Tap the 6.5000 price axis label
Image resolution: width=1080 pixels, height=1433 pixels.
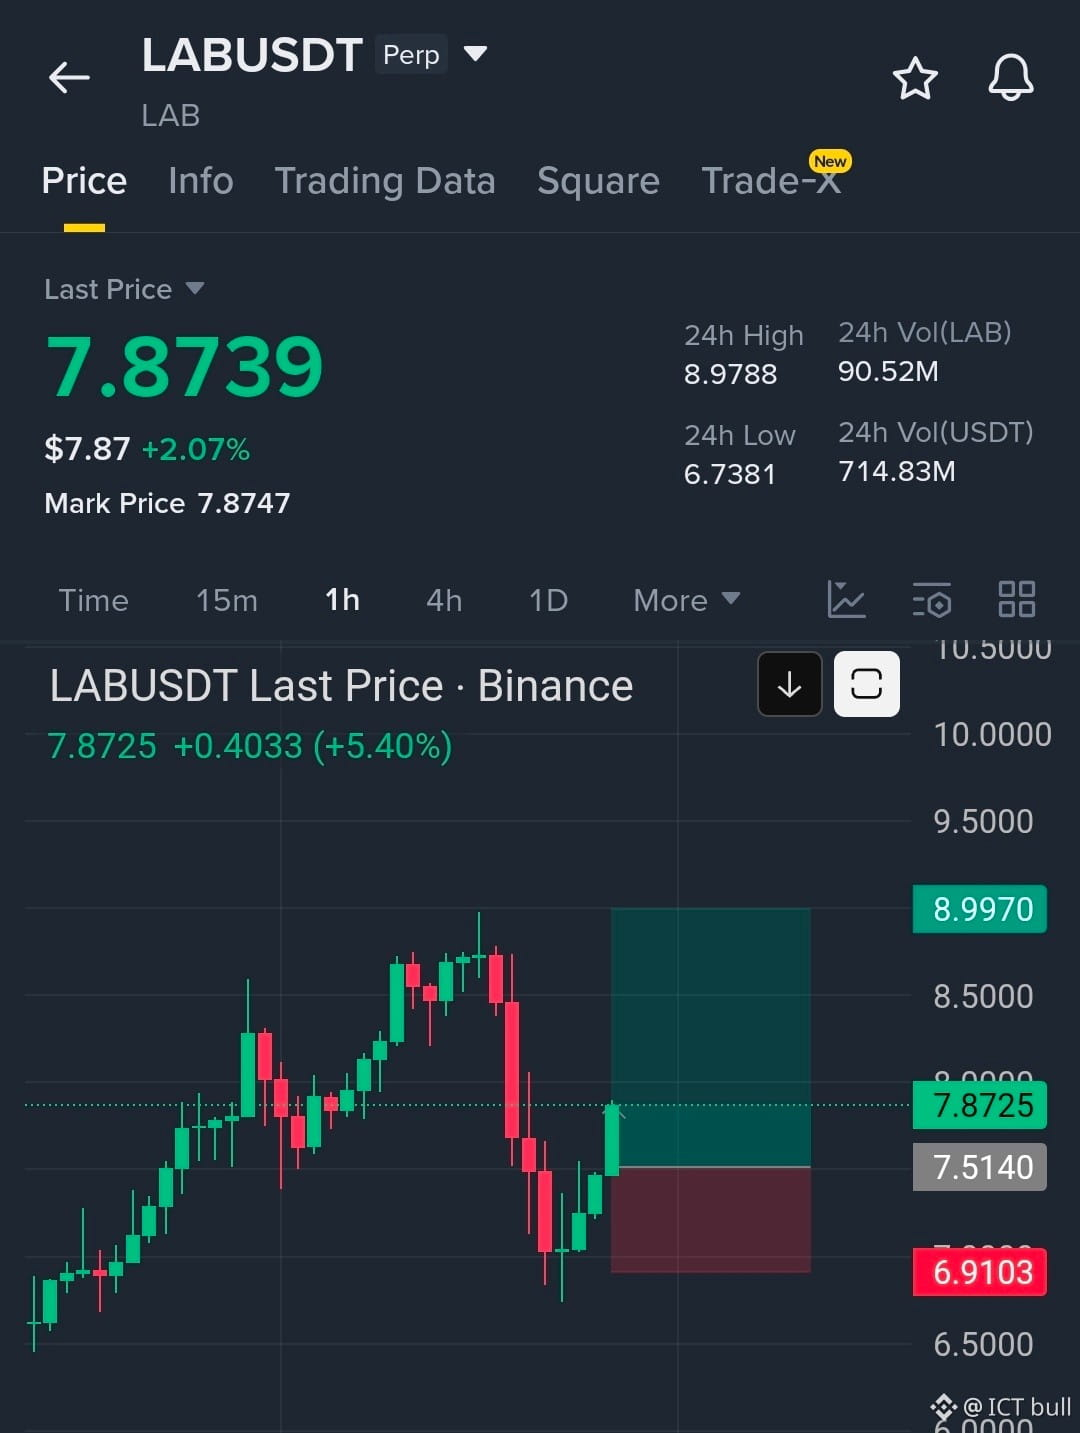pos(983,1344)
